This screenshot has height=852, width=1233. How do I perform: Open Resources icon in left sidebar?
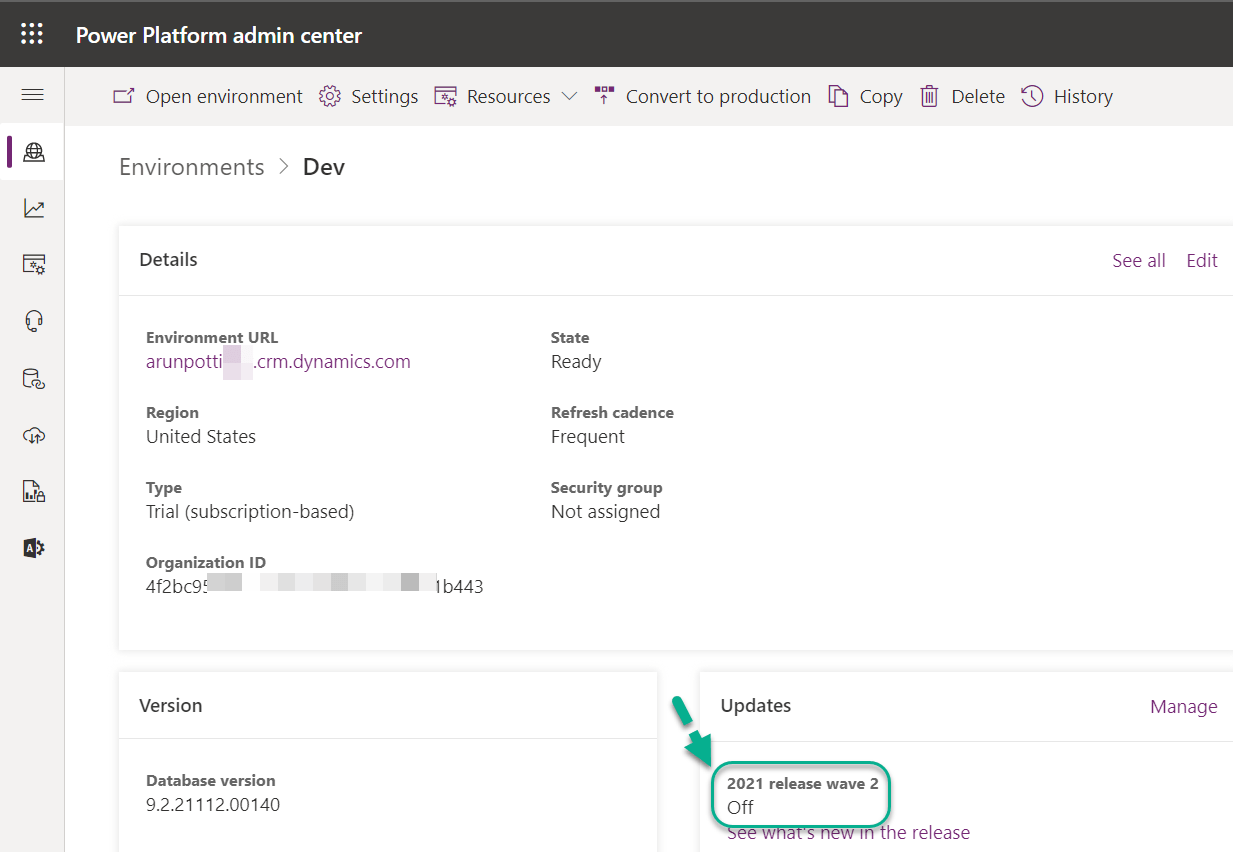[34, 264]
